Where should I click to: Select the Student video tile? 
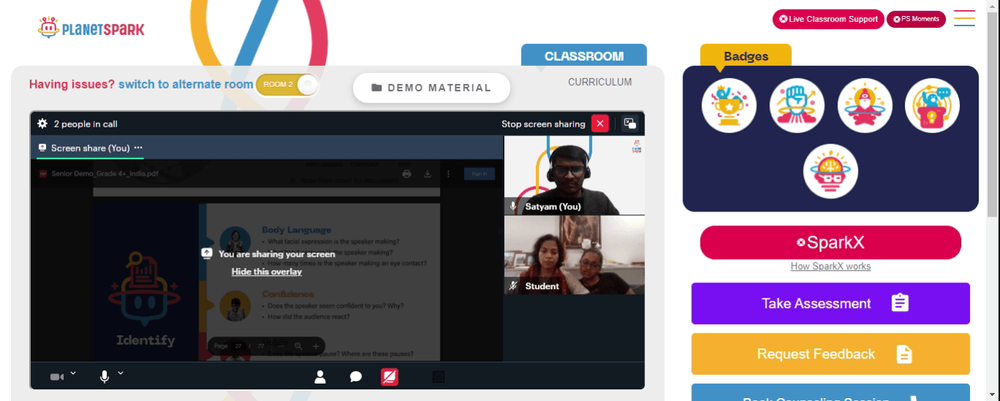pos(574,255)
